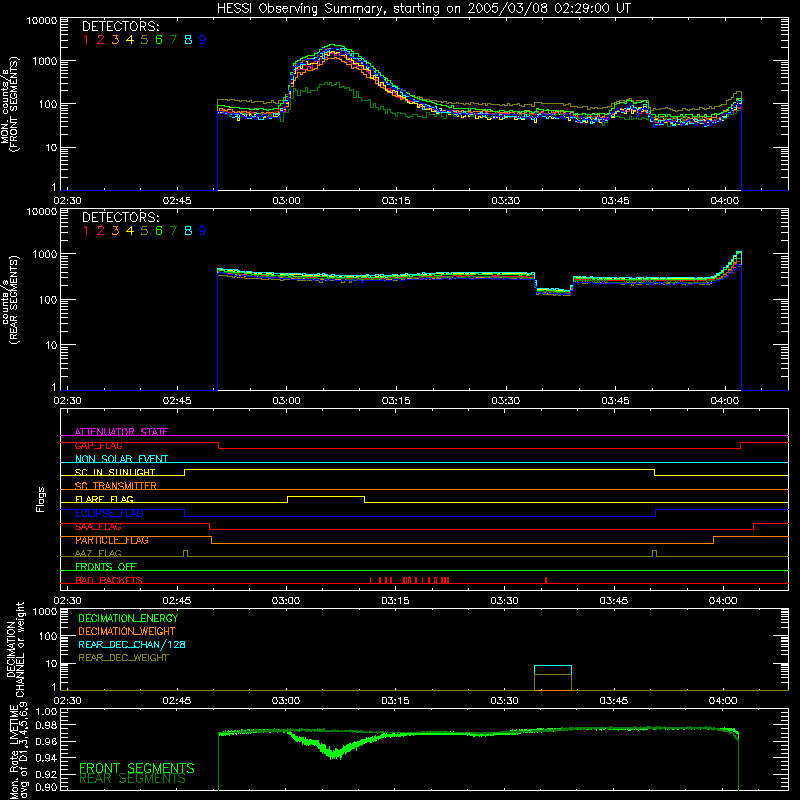
Task: Click the FLARE_FLAG label
Action: click(x=104, y=499)
